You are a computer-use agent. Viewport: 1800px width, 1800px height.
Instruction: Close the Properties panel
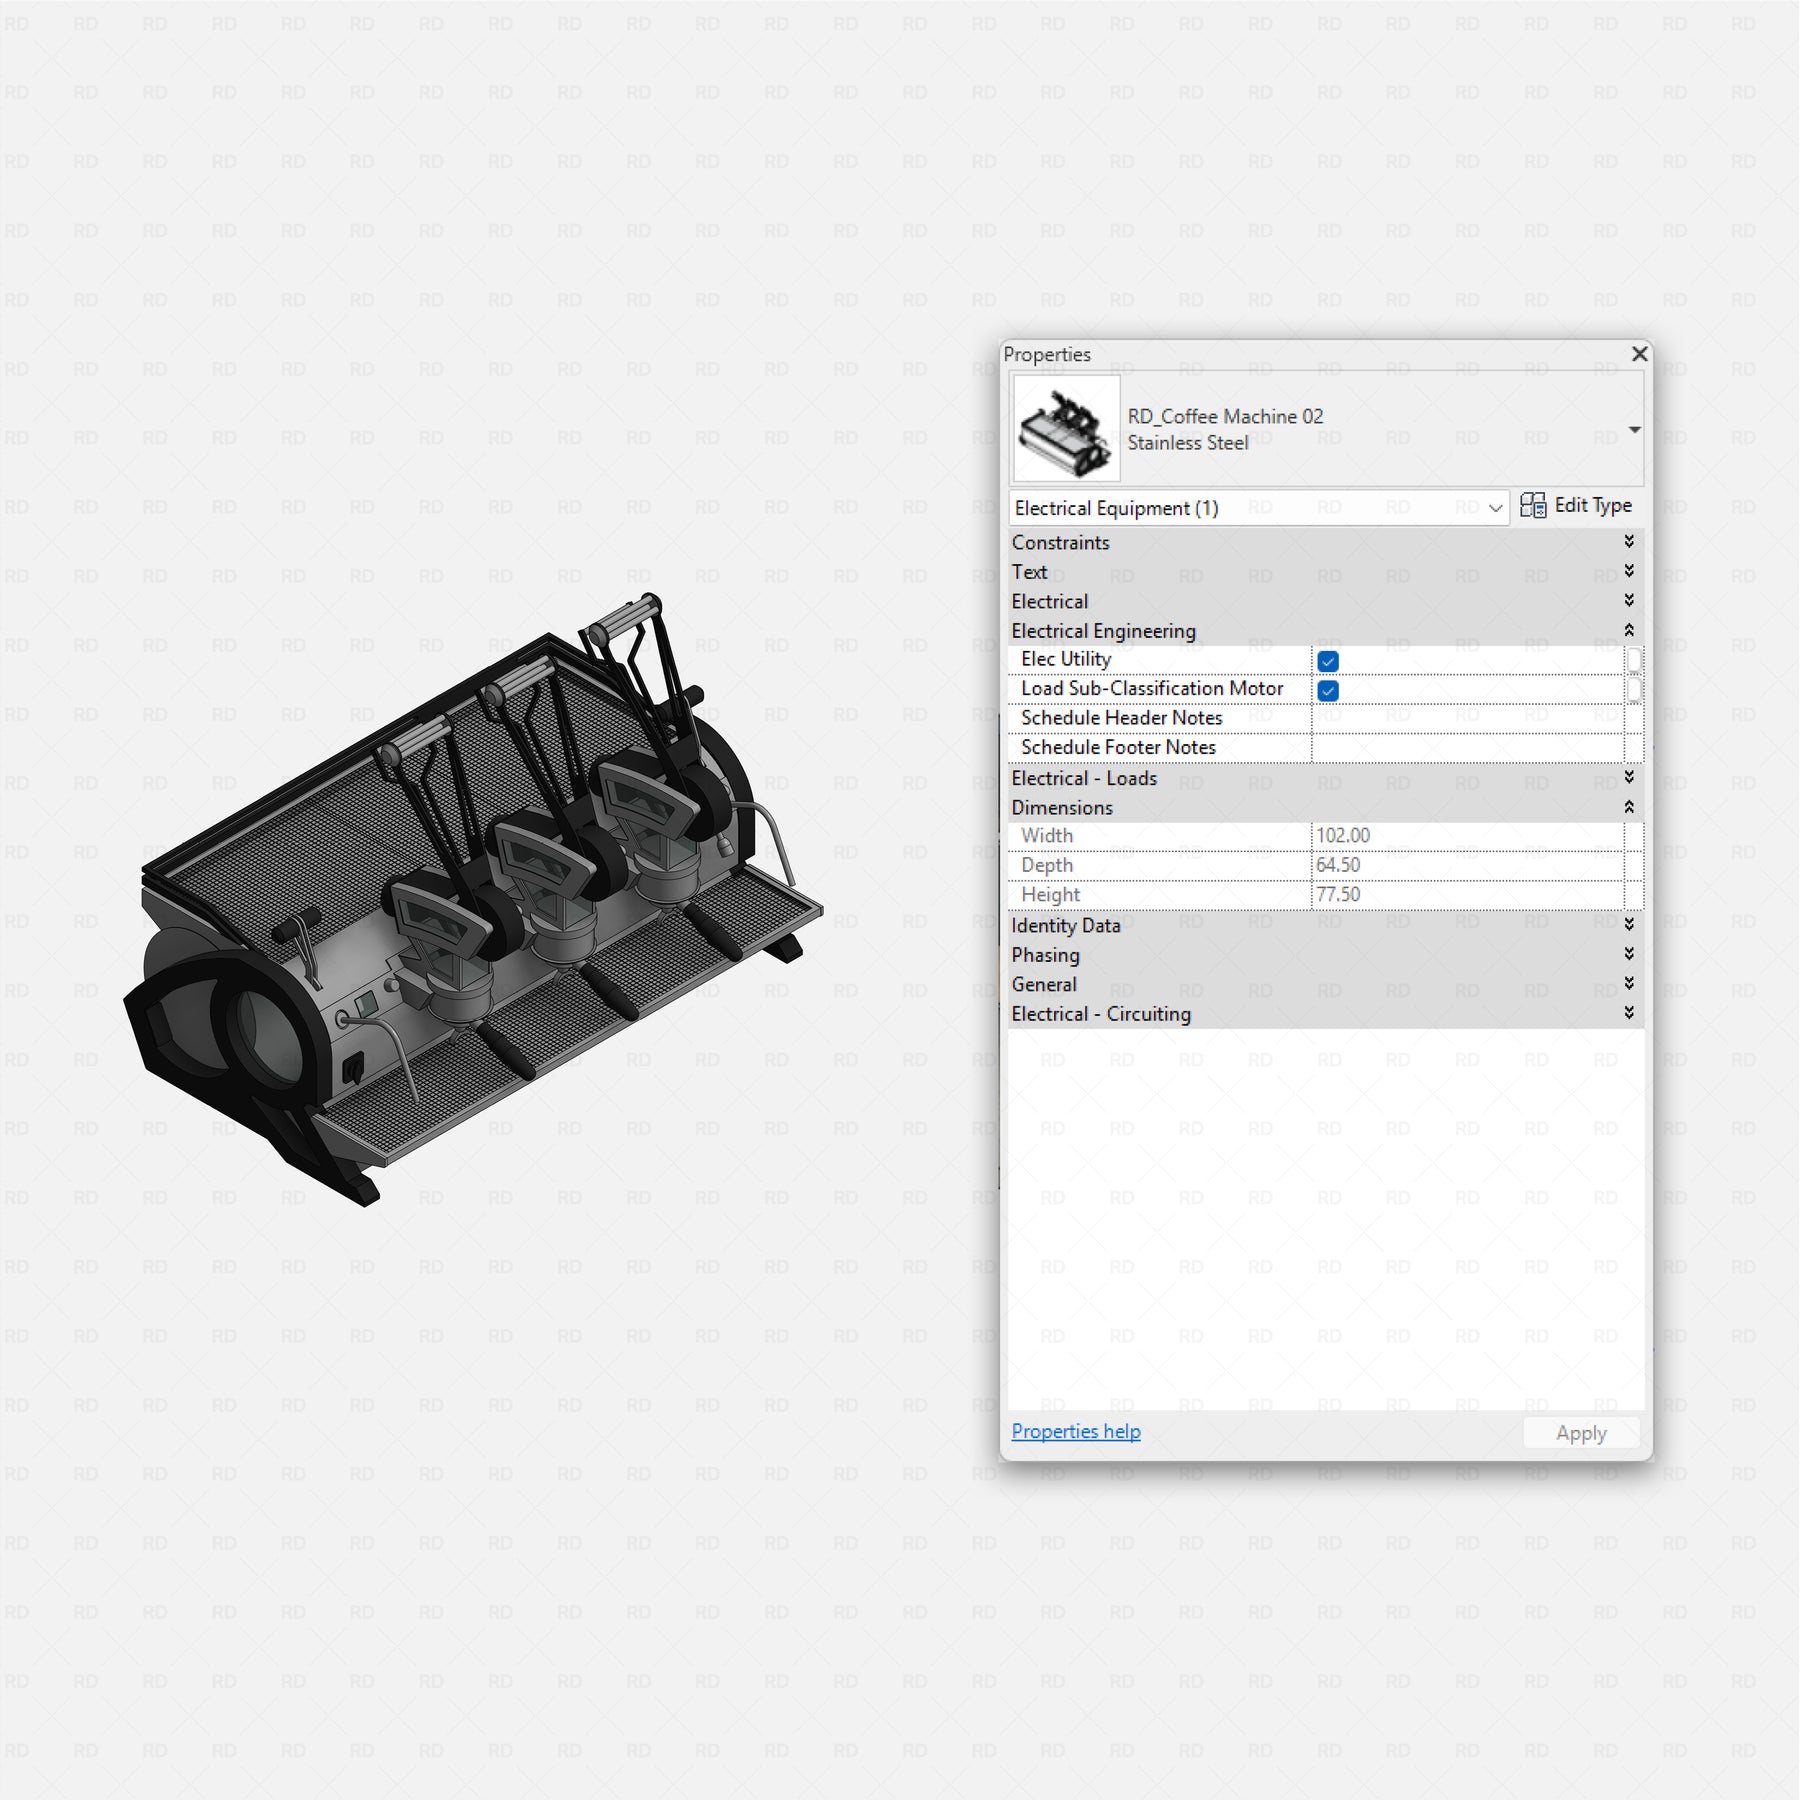coord(1639,354)
